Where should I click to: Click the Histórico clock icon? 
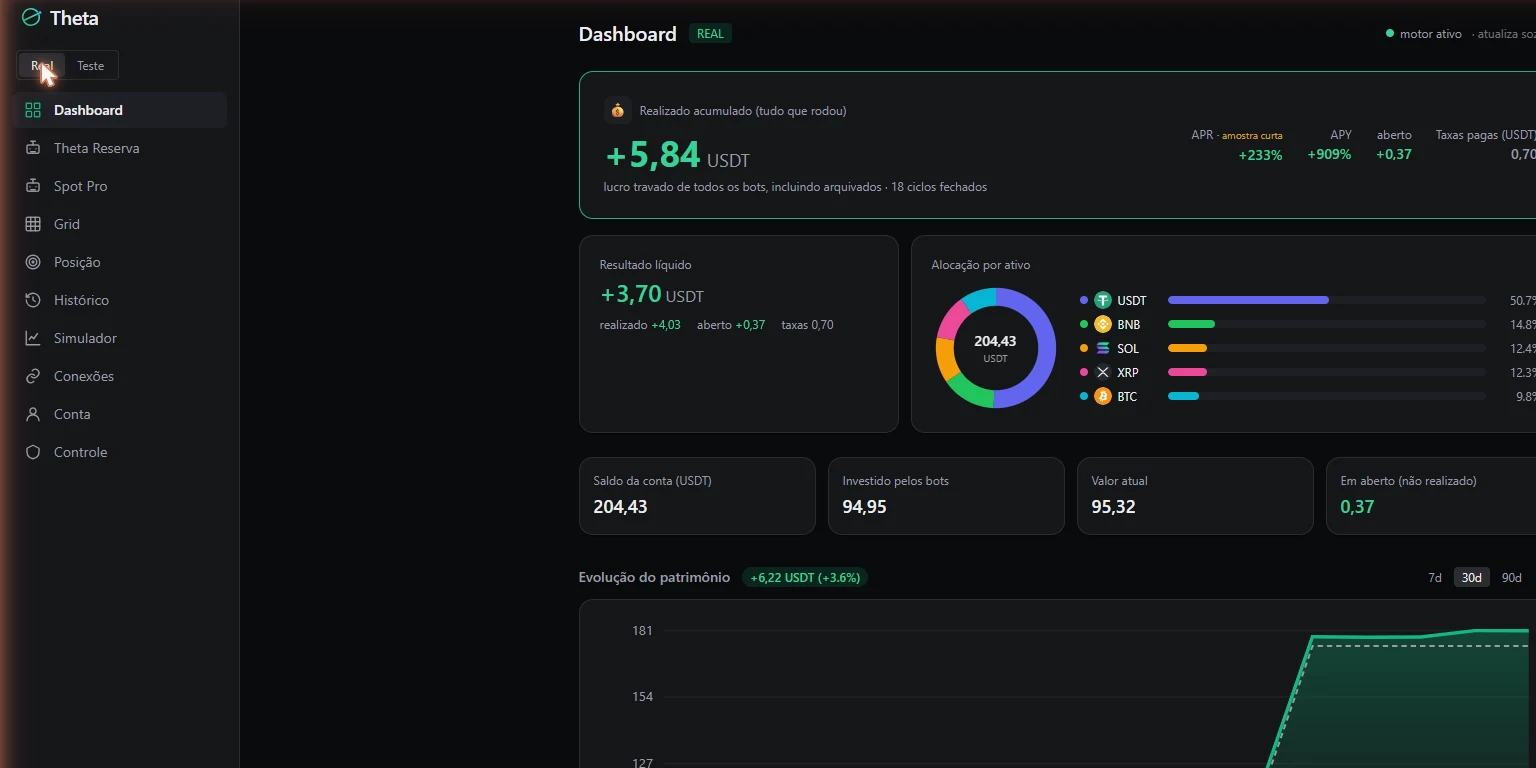pos(33,300)
